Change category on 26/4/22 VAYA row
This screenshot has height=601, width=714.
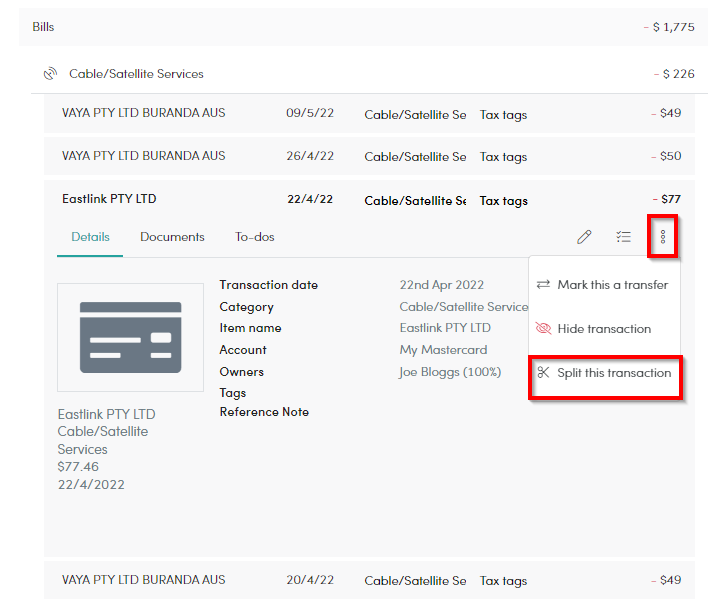pyautogui.click(x=415, y=157)
